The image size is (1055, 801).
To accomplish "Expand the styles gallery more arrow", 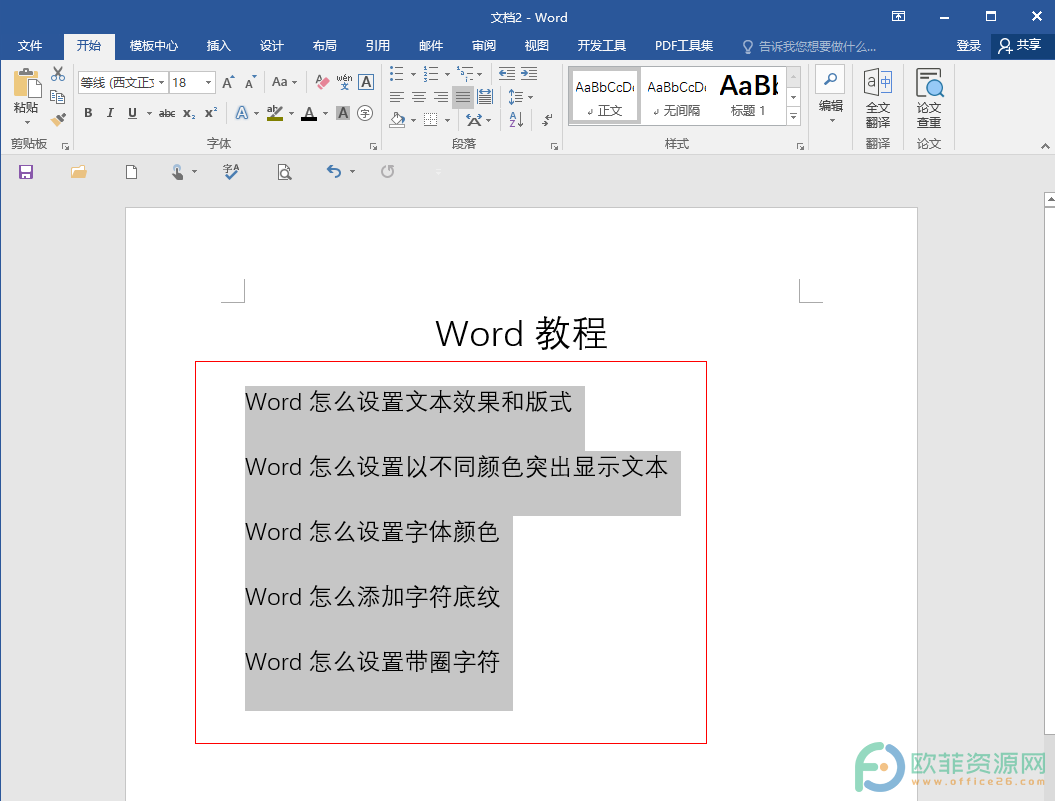I will tap(794, 116).
